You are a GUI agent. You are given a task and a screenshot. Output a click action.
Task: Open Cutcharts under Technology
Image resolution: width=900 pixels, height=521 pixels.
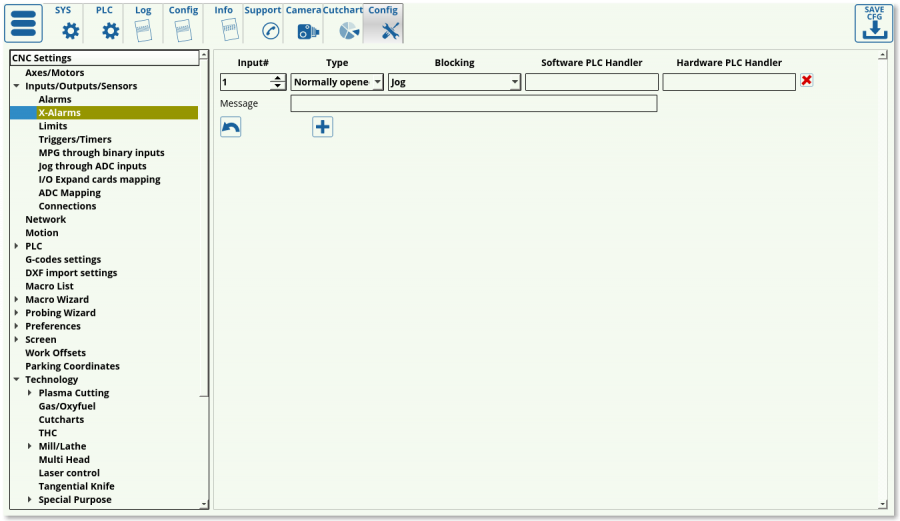61,419
